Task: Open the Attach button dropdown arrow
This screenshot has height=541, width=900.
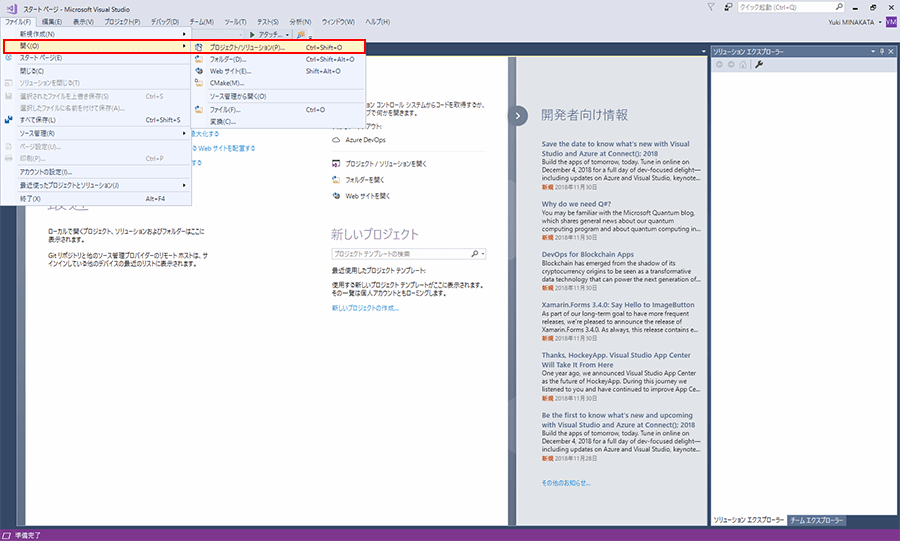Action: (288, 35)
